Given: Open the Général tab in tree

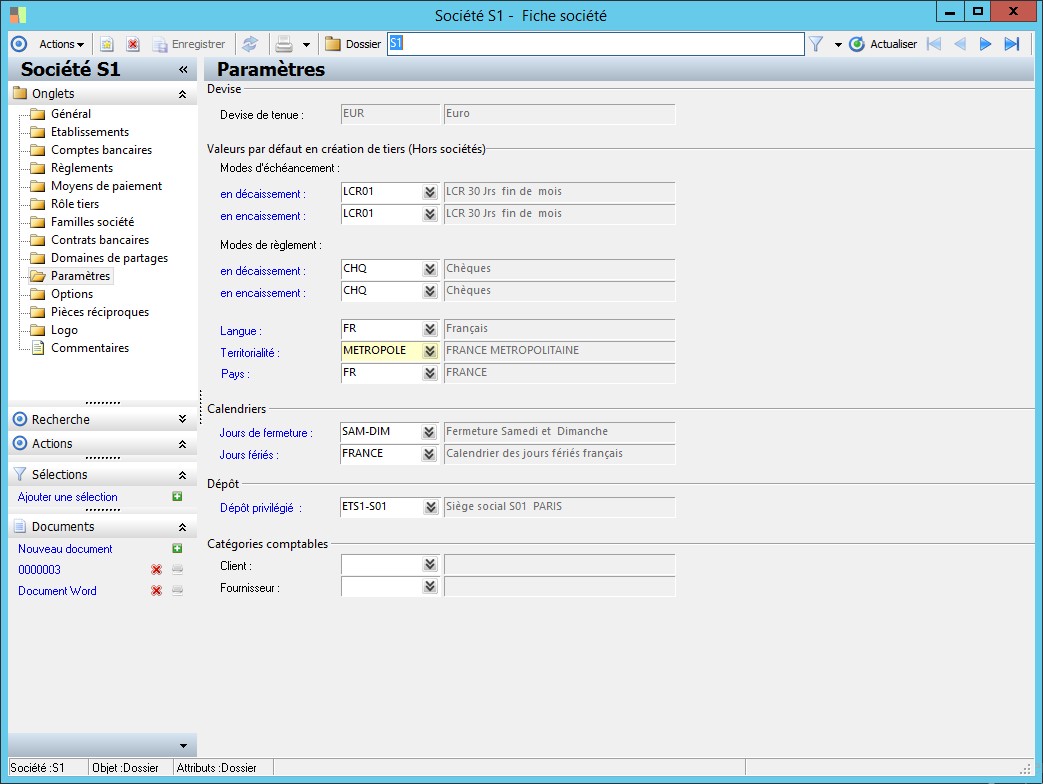Looking at the screenshot, I should click(71, 114).
